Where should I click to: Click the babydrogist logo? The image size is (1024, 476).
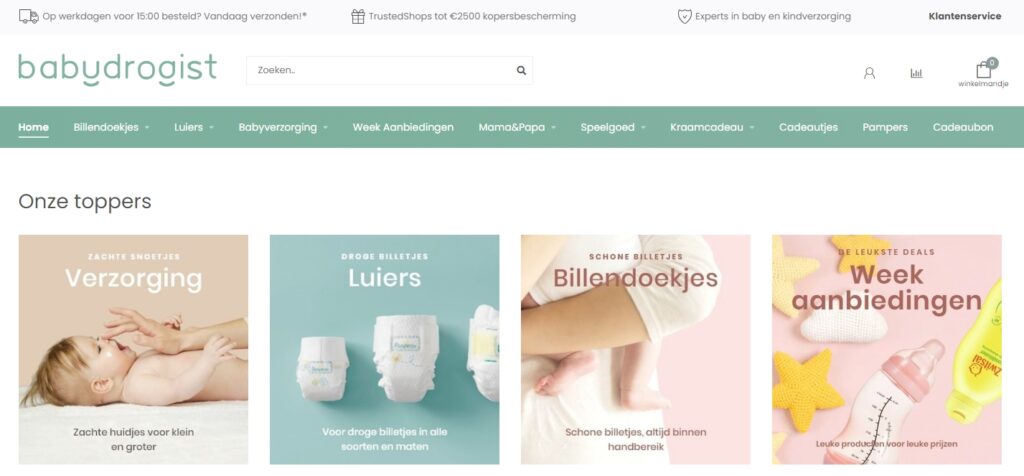point(118,69)
